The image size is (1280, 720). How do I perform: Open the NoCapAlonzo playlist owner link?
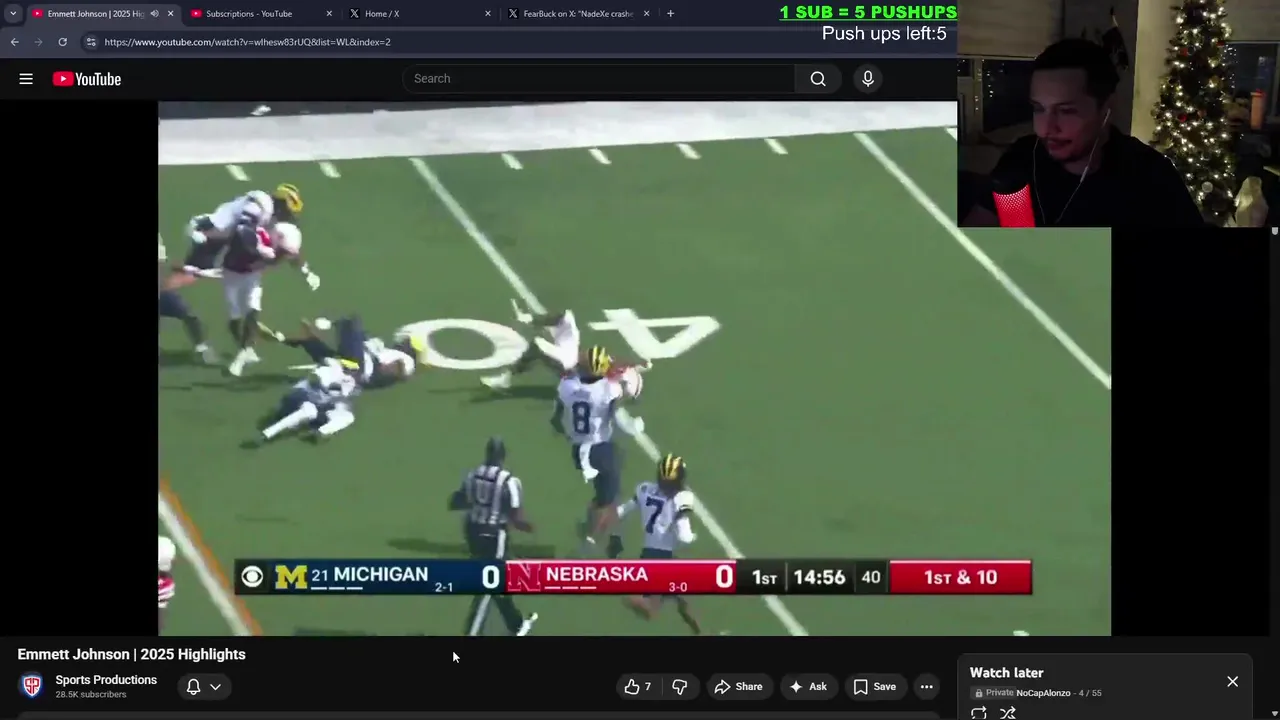click(x=1043, y=693)
